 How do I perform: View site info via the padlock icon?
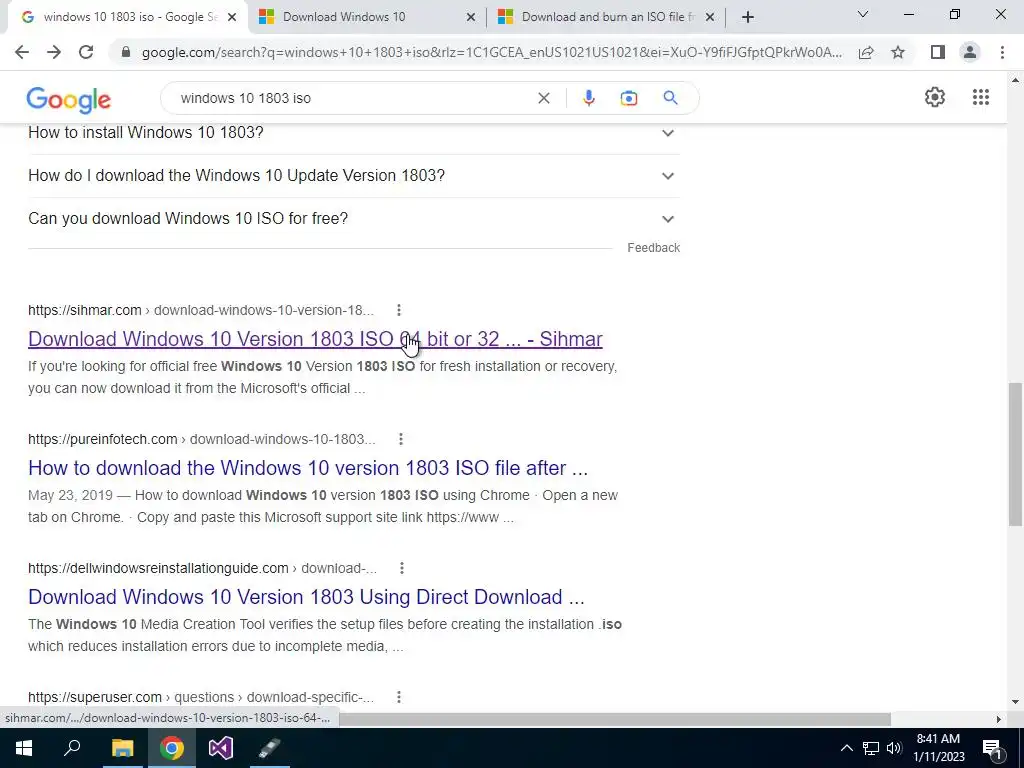tap(126, 52)
